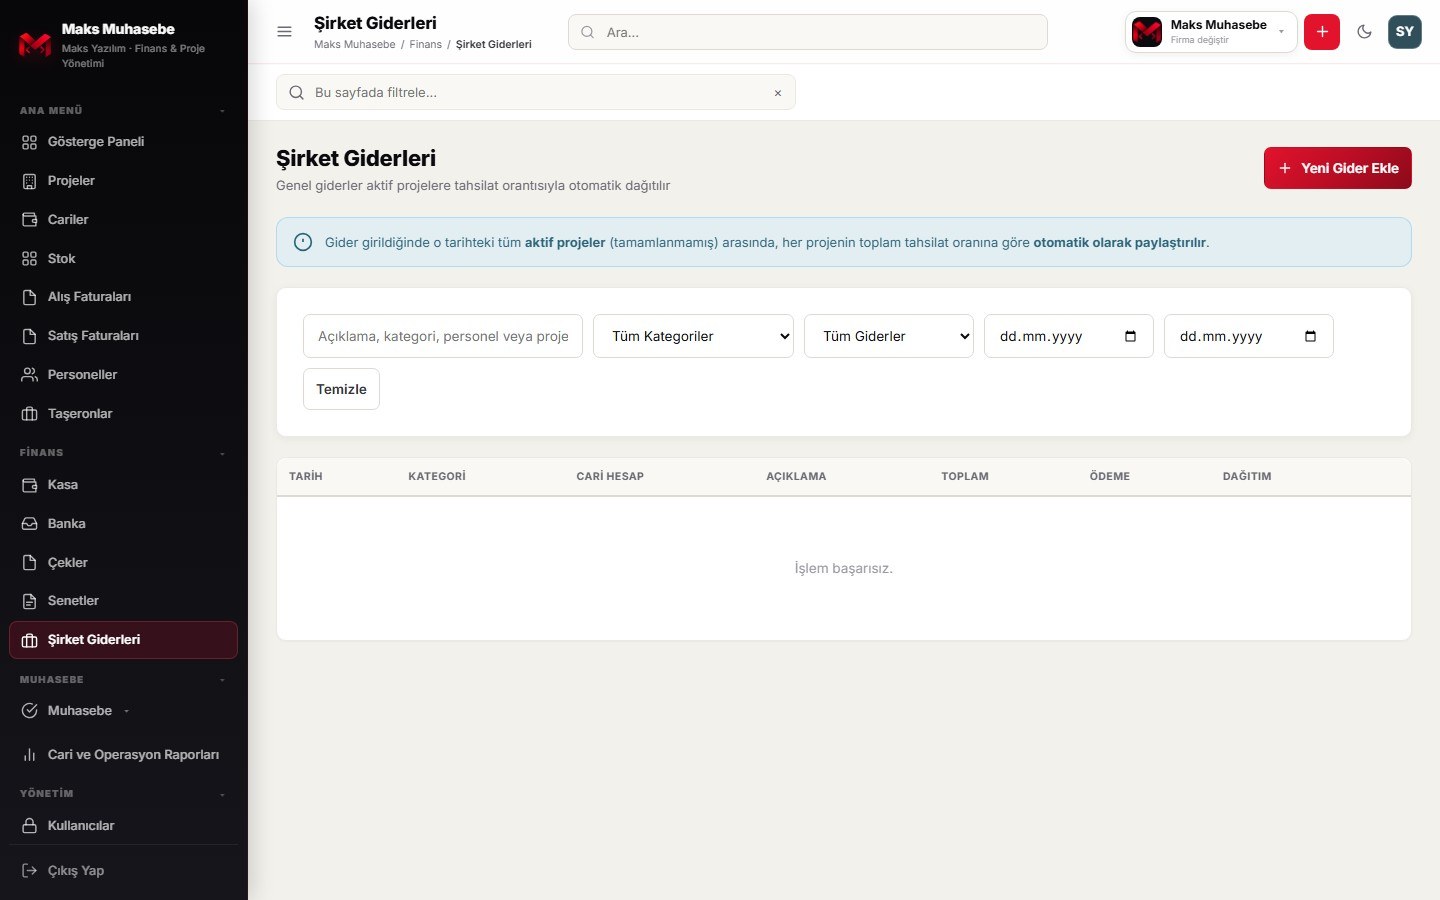Click the Çıkış Yap logout icon
Viewport: 1440px width, 900px height.
click(30, 870)
